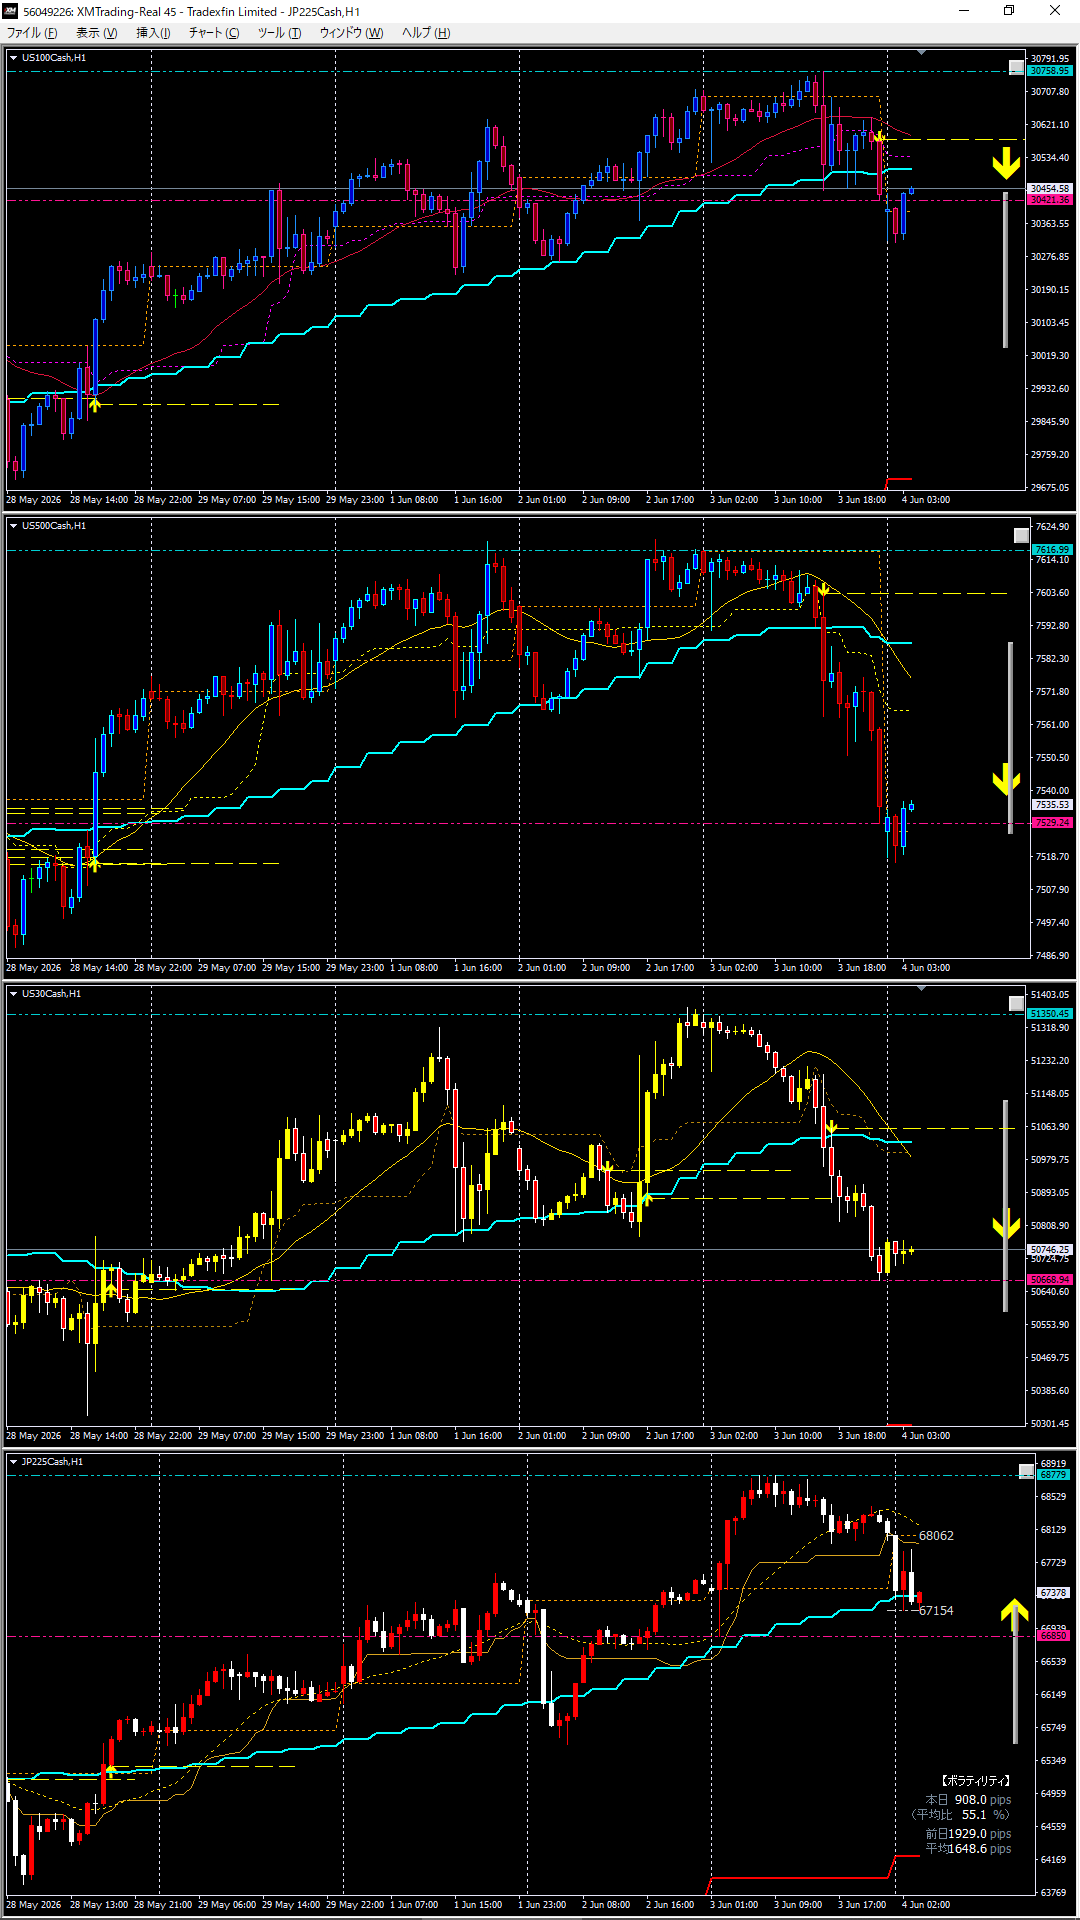Expand the US100Cash,H1 chart title triangle
The height and width of the screenshot is (1920, 1080).
[14, 58]
